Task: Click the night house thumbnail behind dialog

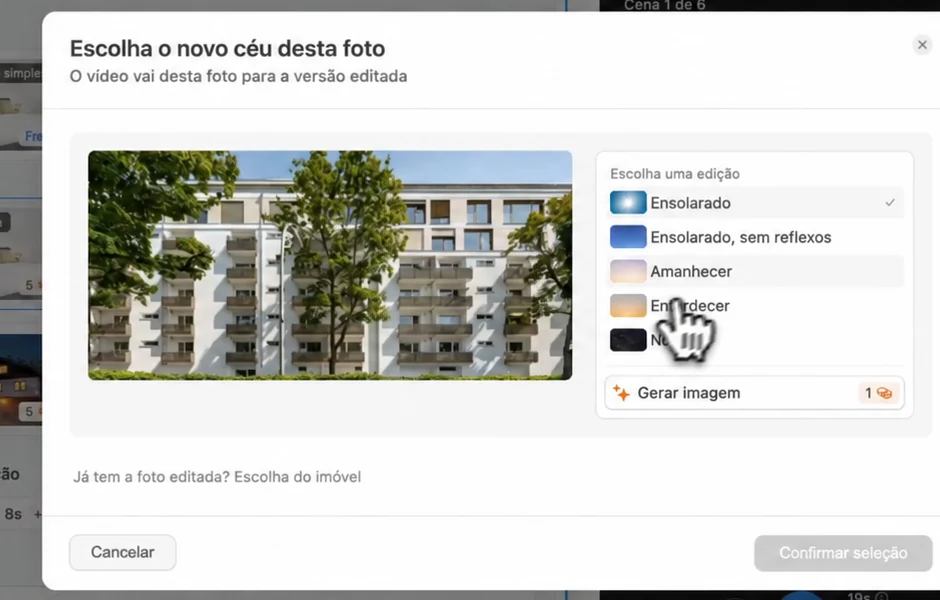Action: pyautogui.click(x=21, y=379)
